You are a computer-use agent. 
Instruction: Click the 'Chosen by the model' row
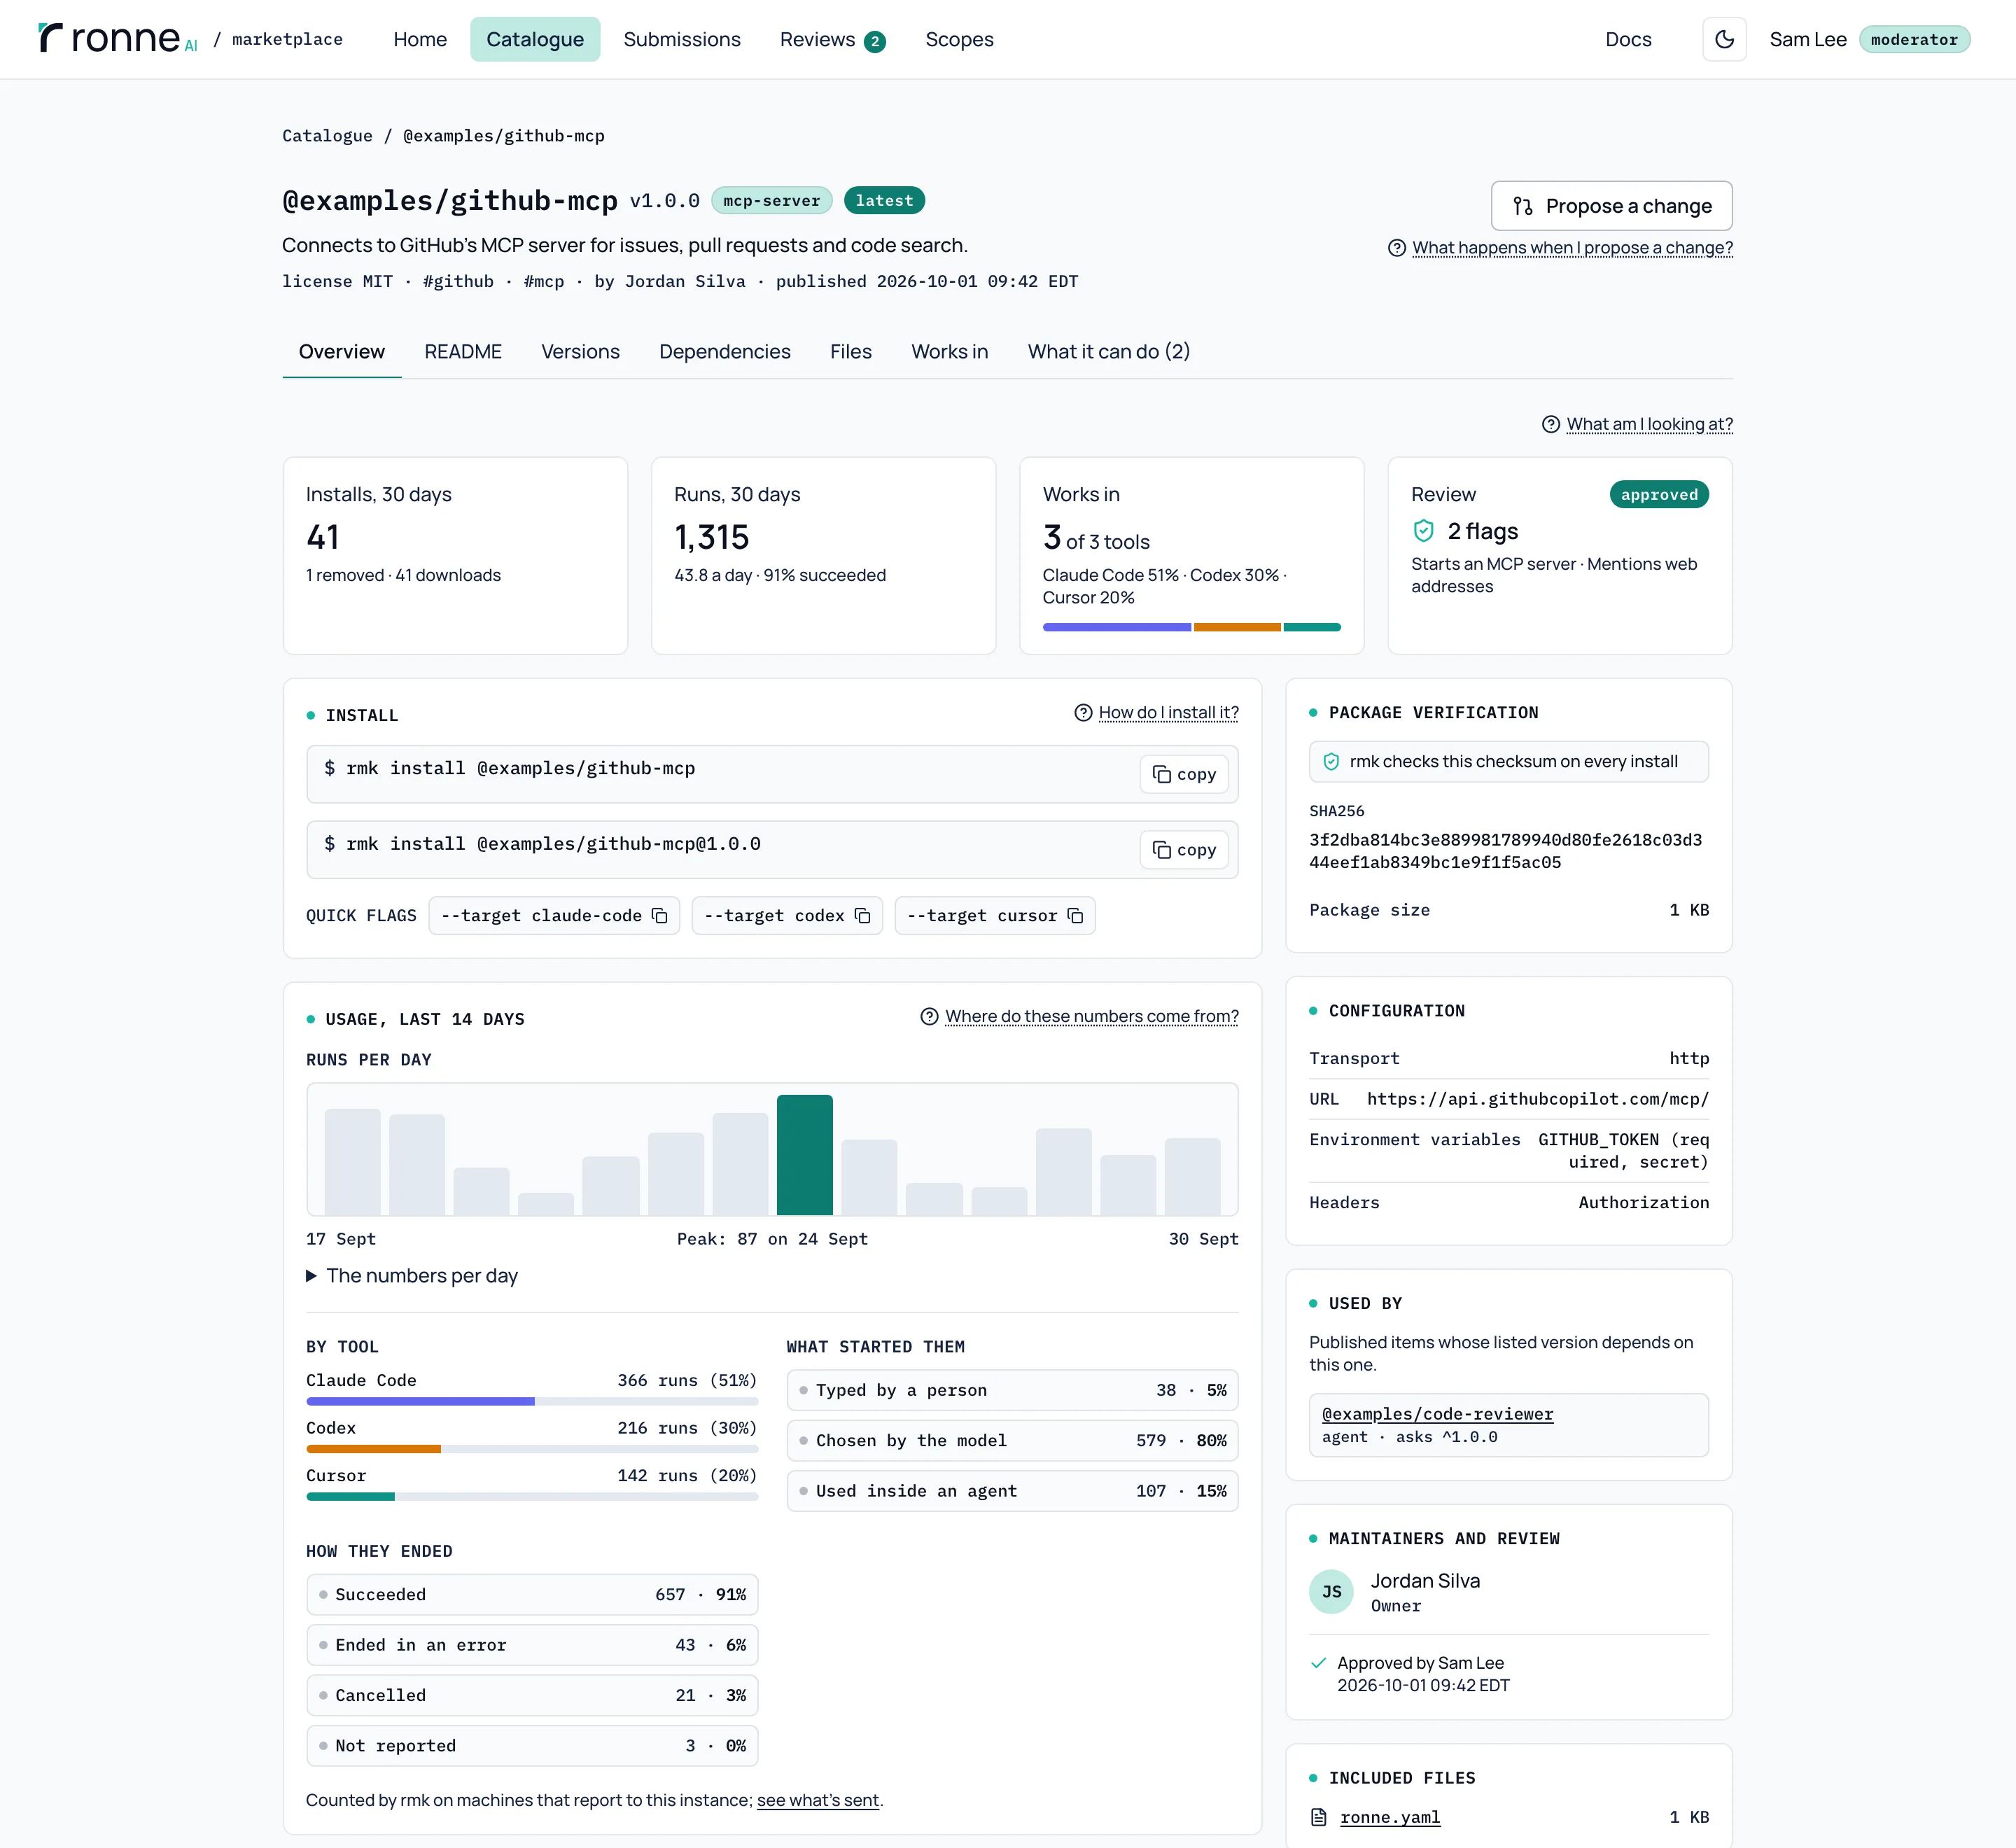pos(1012,1441)
